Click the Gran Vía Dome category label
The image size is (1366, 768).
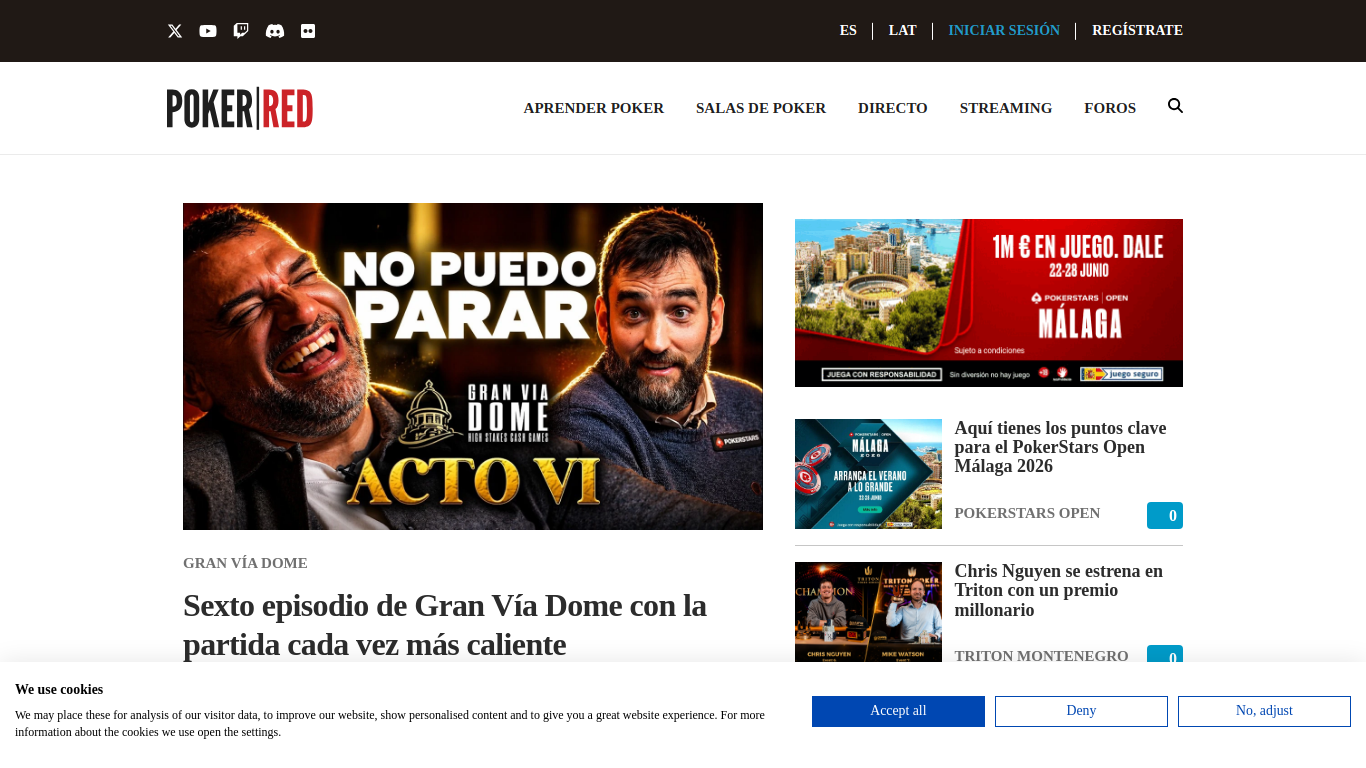click(245, 563)
